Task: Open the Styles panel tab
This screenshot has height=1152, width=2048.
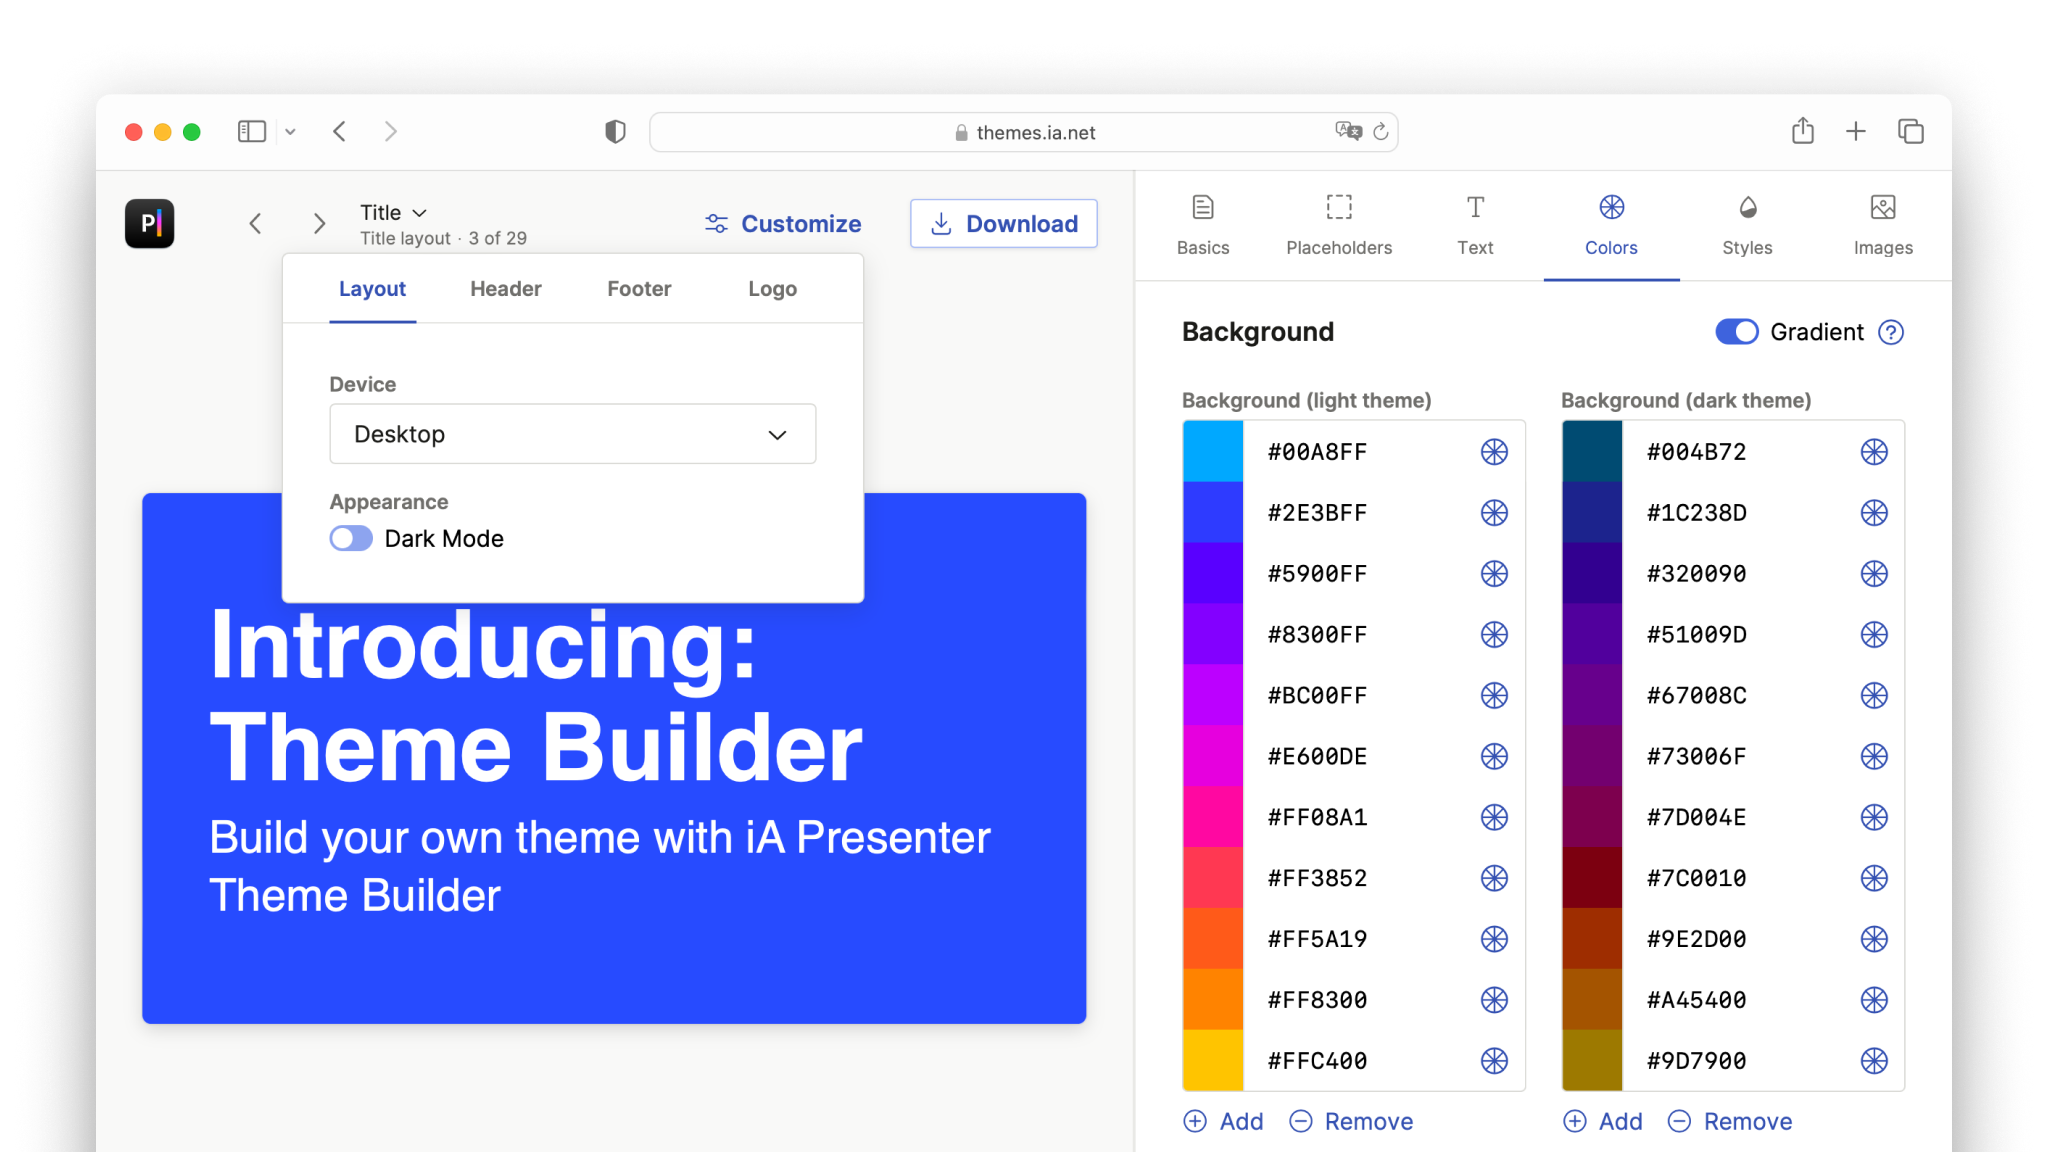Action: (1747, 226)
